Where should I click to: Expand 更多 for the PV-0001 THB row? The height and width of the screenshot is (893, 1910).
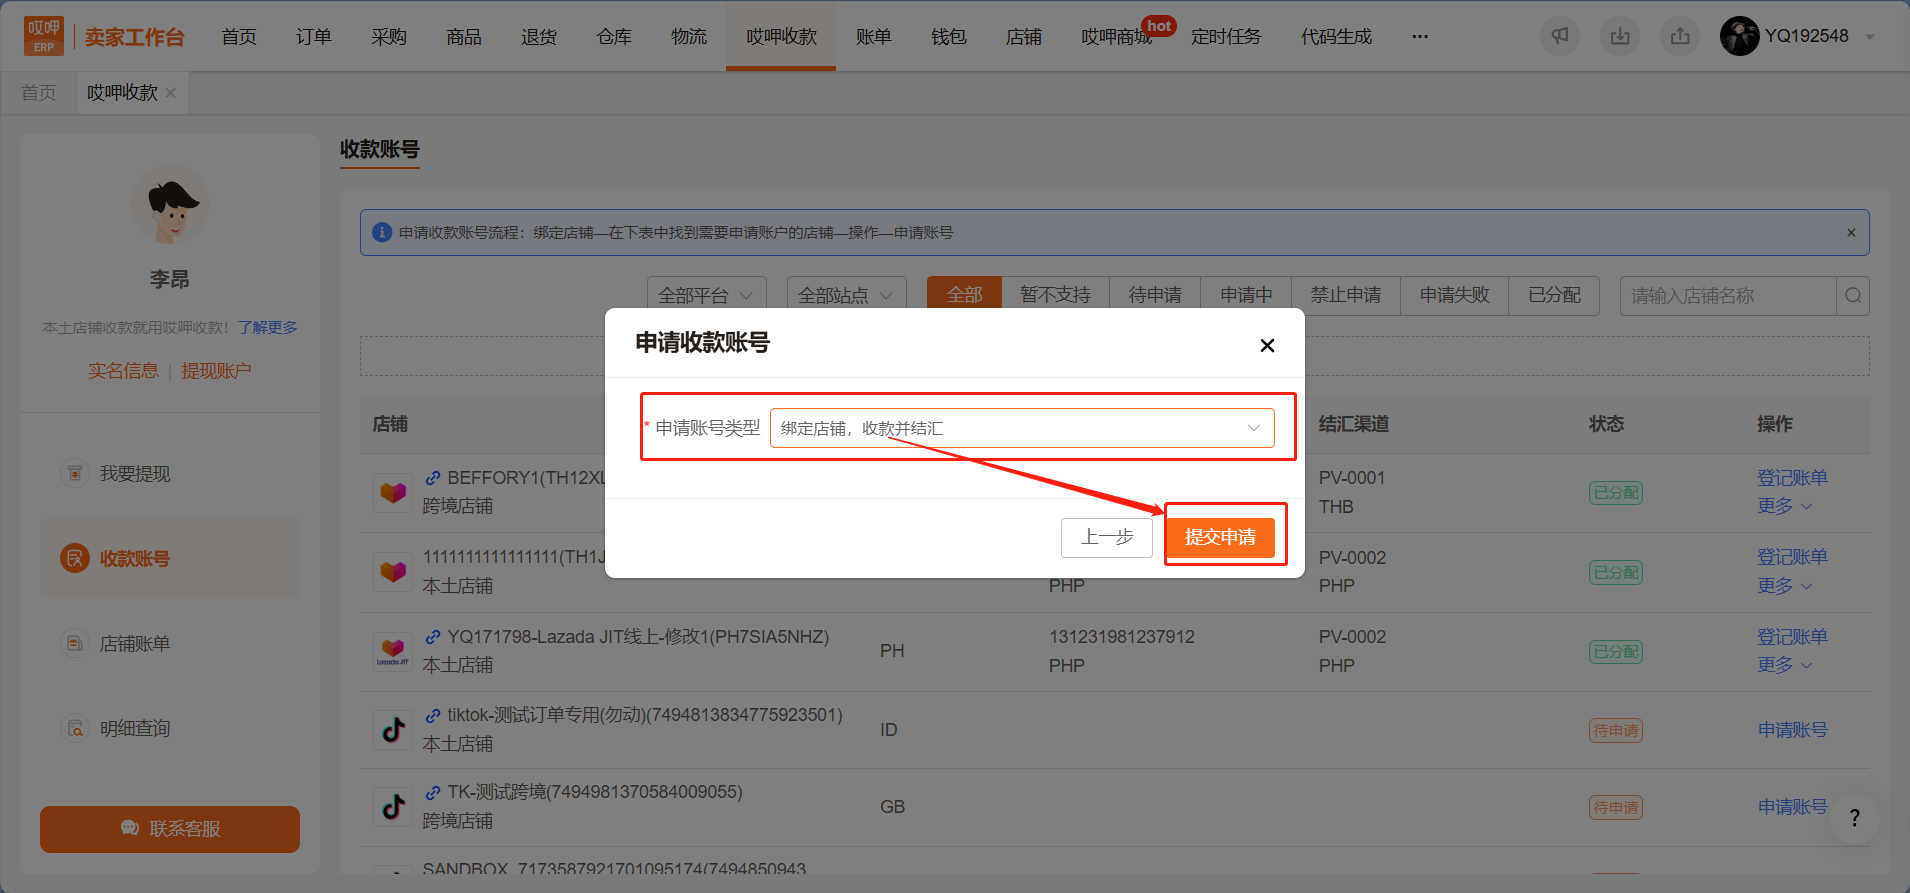pyautogui.click(x=1785, y=506)
